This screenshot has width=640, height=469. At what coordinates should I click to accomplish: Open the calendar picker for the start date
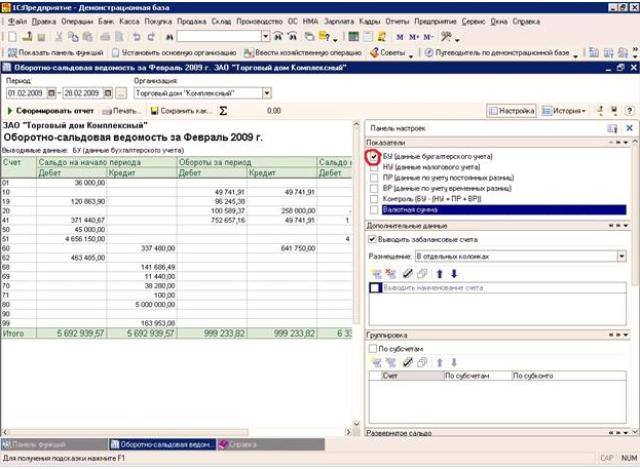point(51,93)
